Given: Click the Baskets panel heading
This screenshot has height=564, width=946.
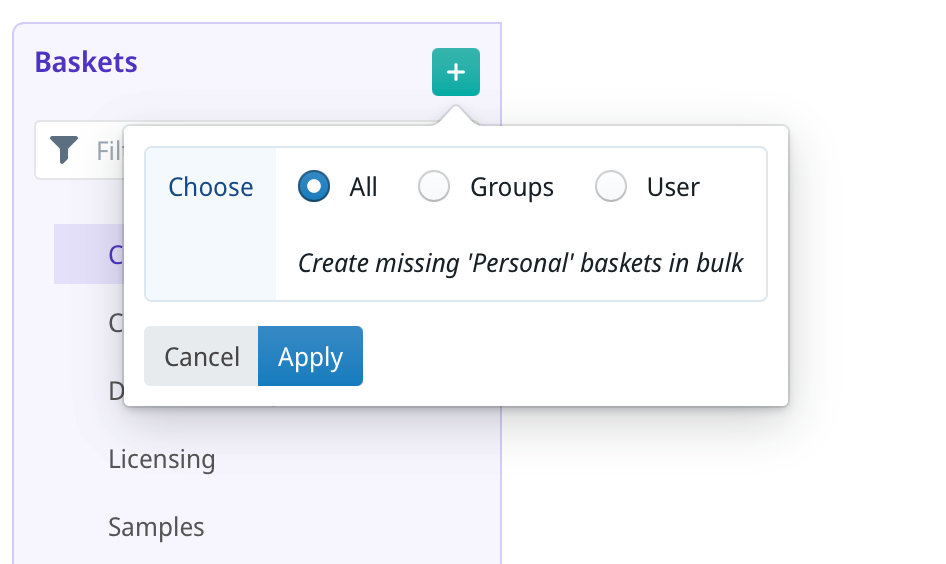Looking at the screenshot, I should [x=86, y=62].
